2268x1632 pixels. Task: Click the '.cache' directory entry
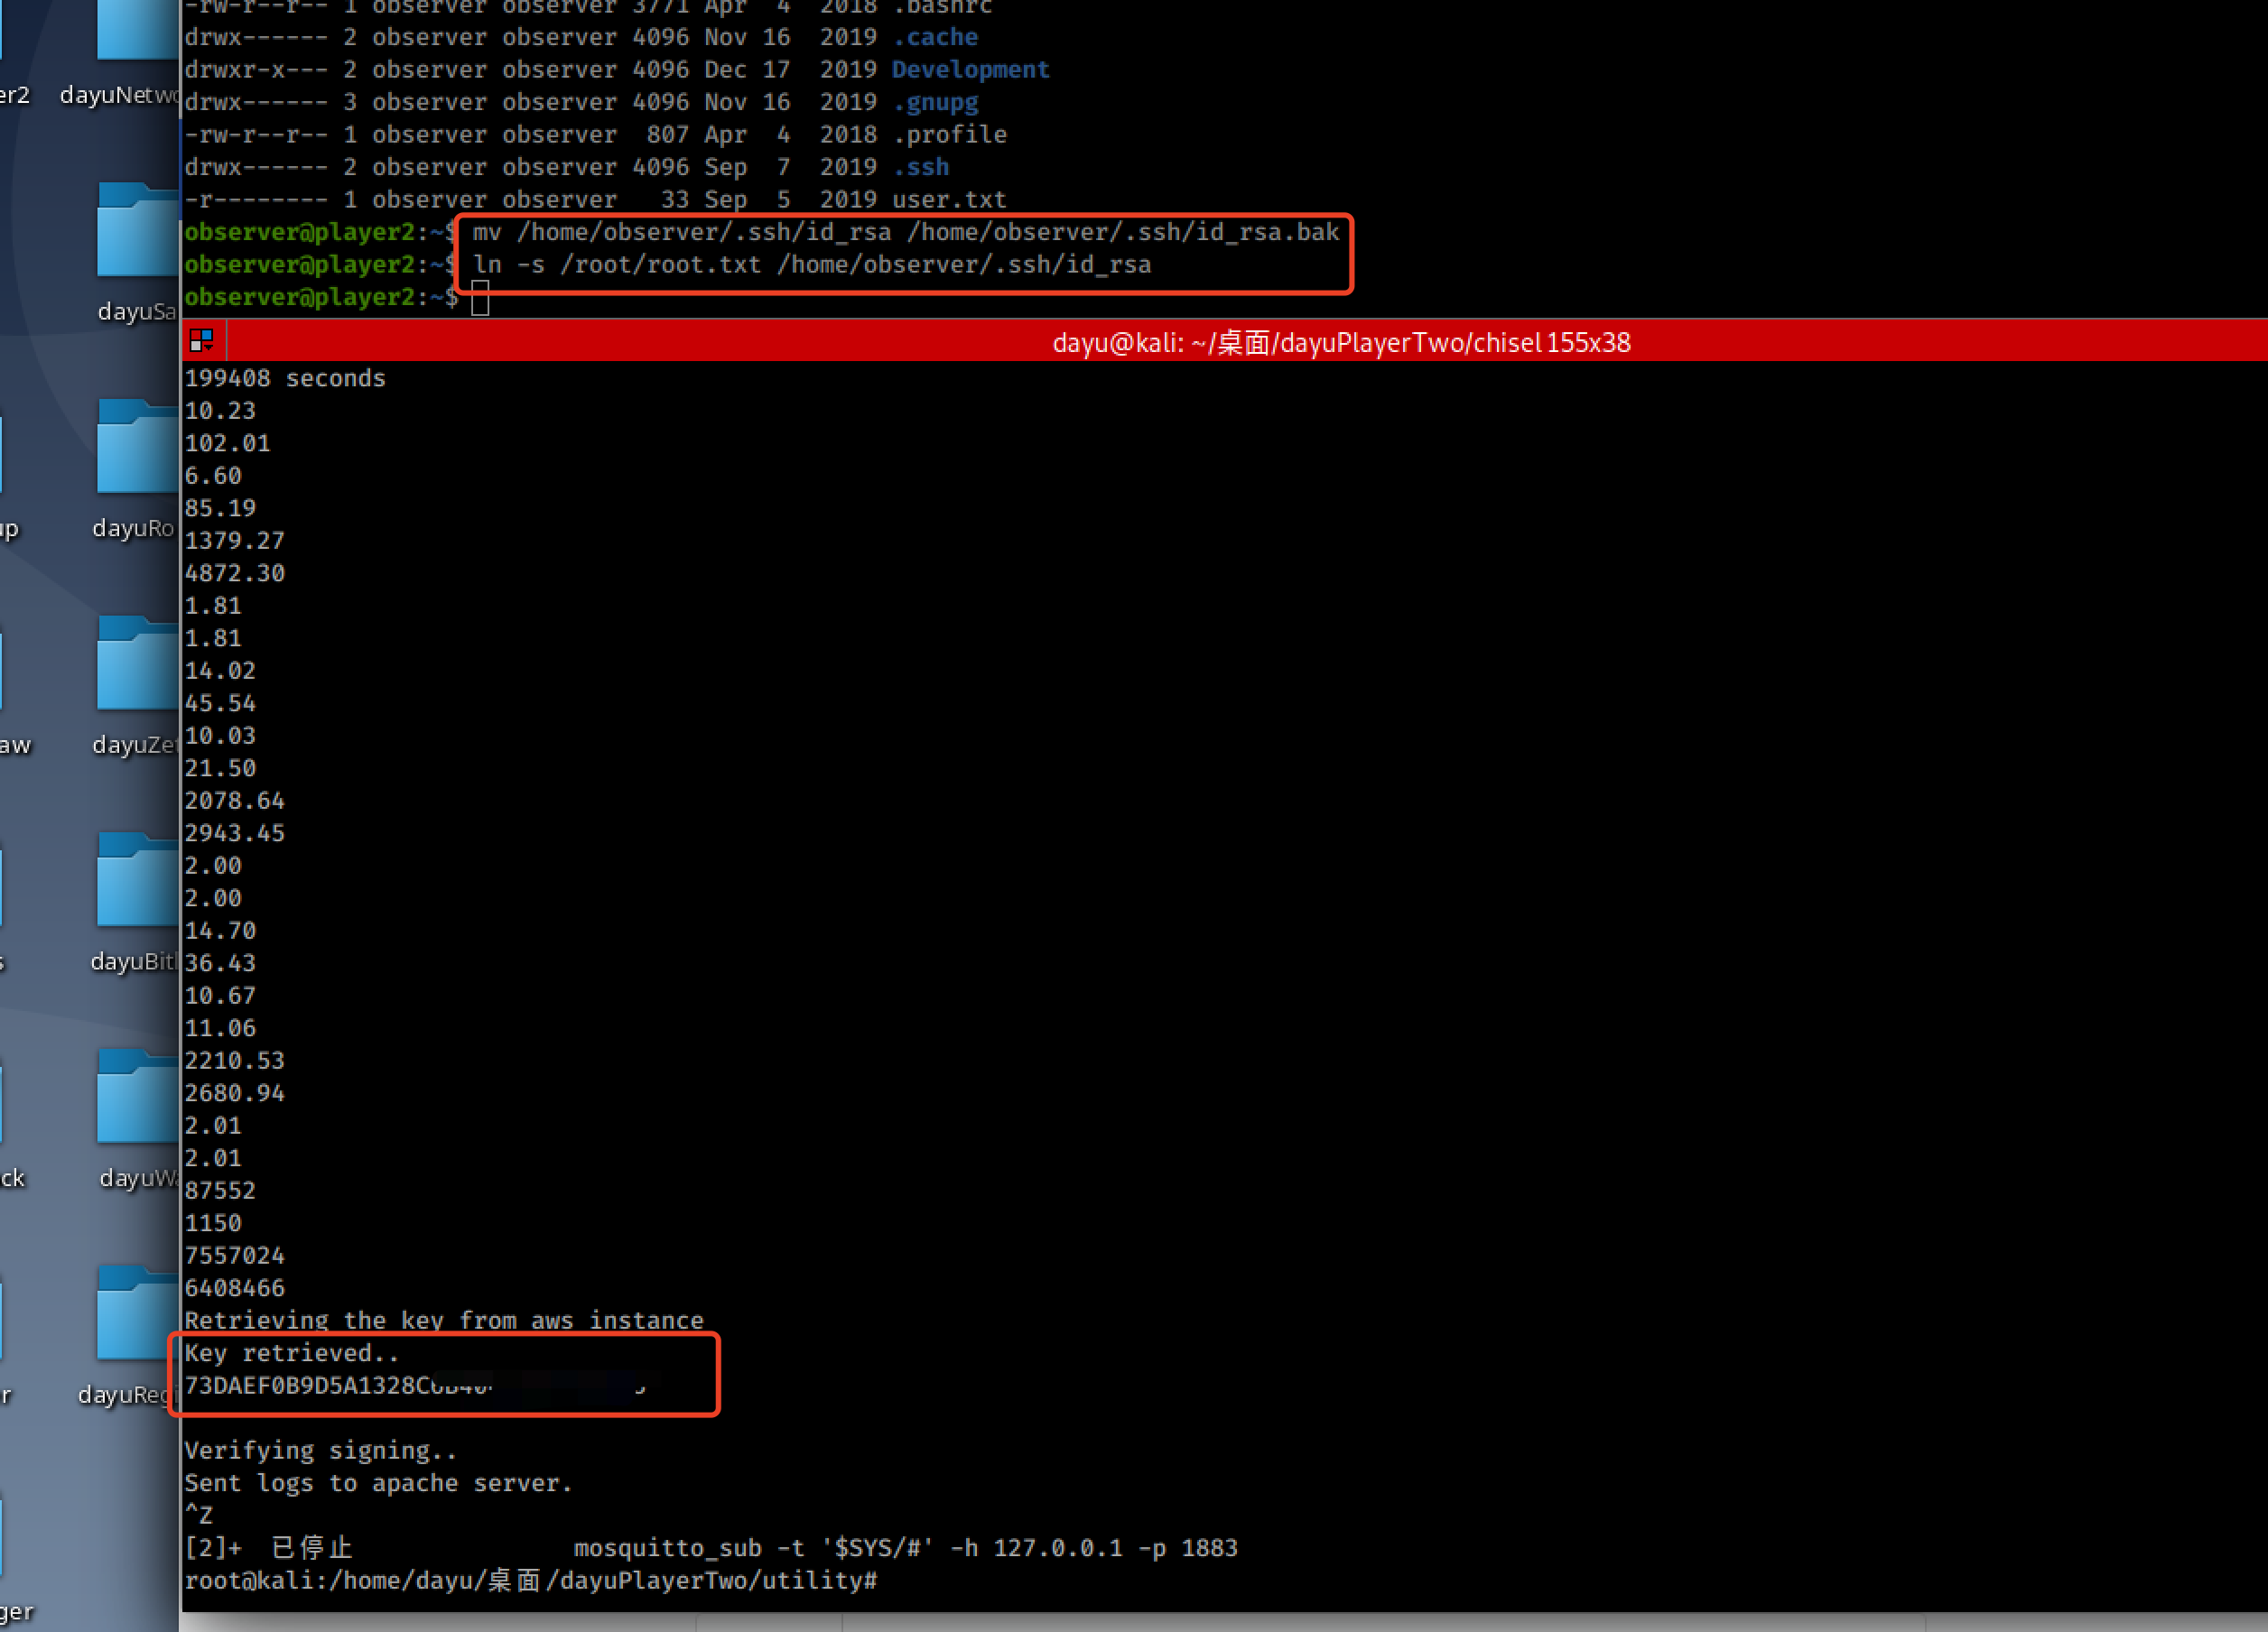(935, 37)
